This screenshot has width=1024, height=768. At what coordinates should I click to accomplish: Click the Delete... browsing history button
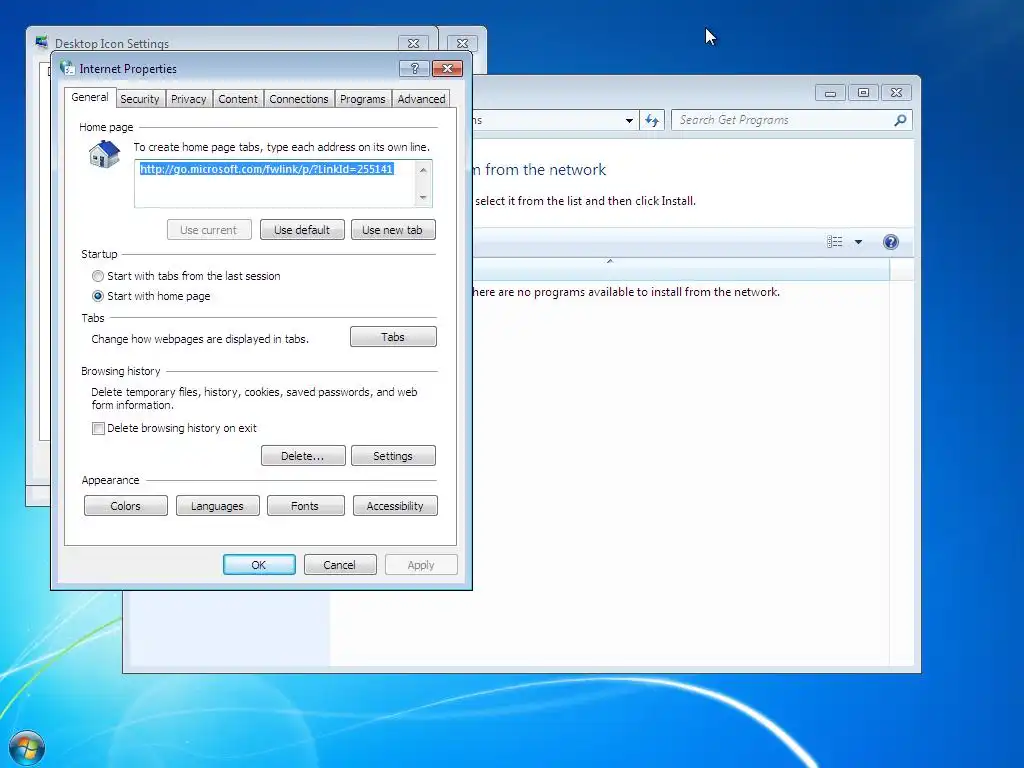click(303, 456)
